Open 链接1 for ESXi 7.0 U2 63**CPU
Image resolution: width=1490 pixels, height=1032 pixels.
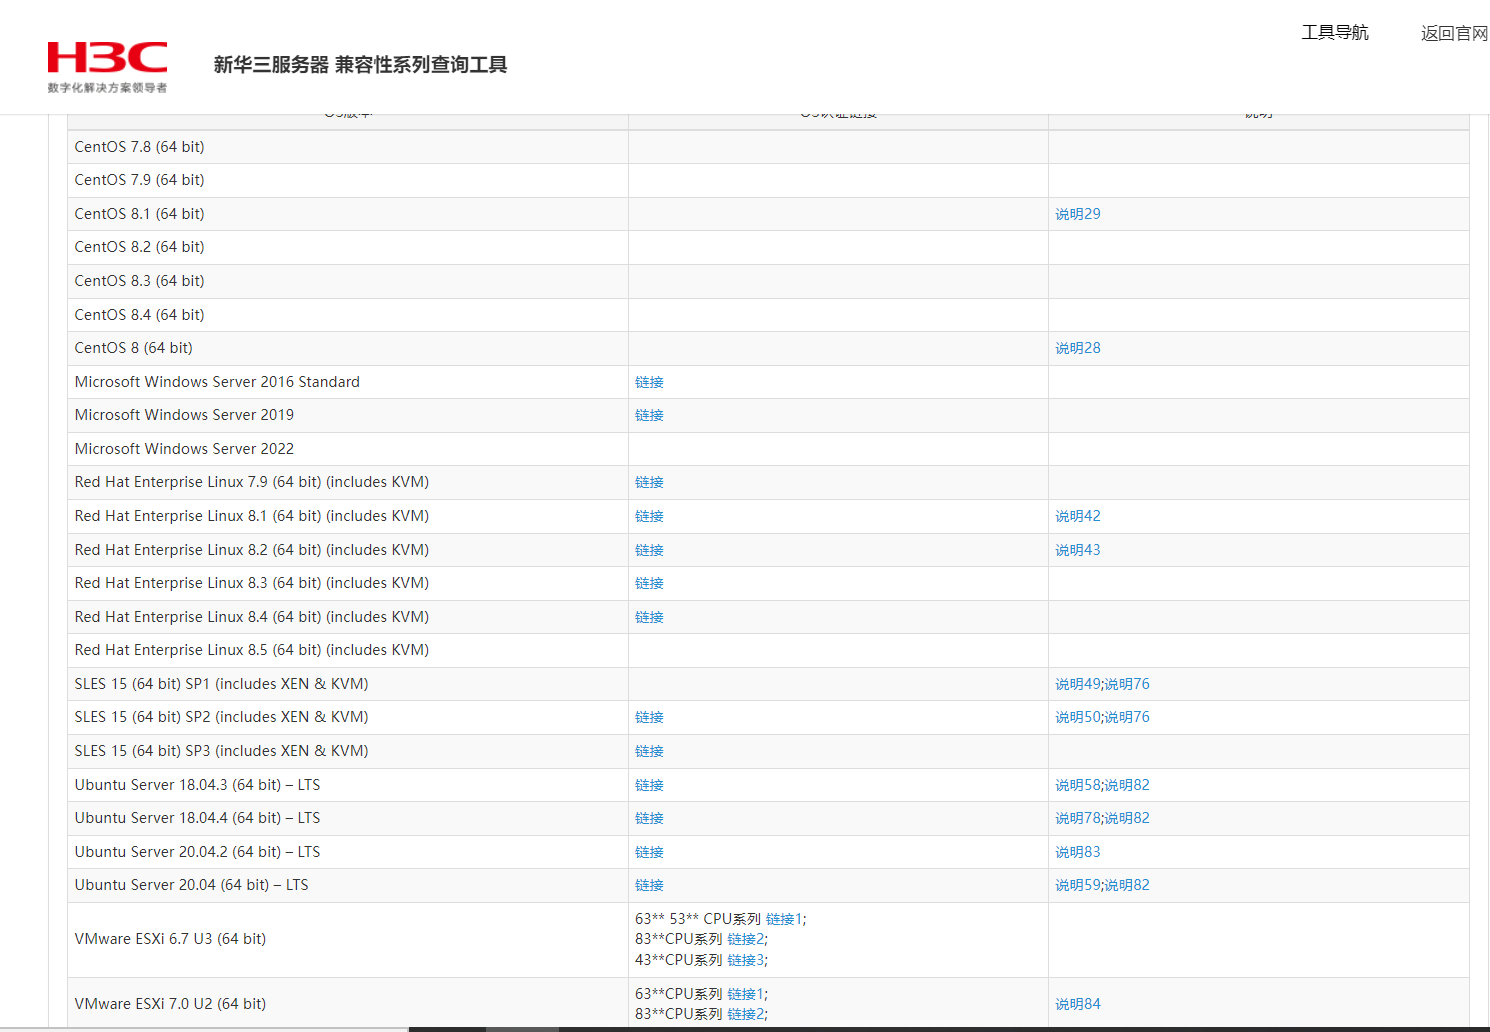pos(746,994)
